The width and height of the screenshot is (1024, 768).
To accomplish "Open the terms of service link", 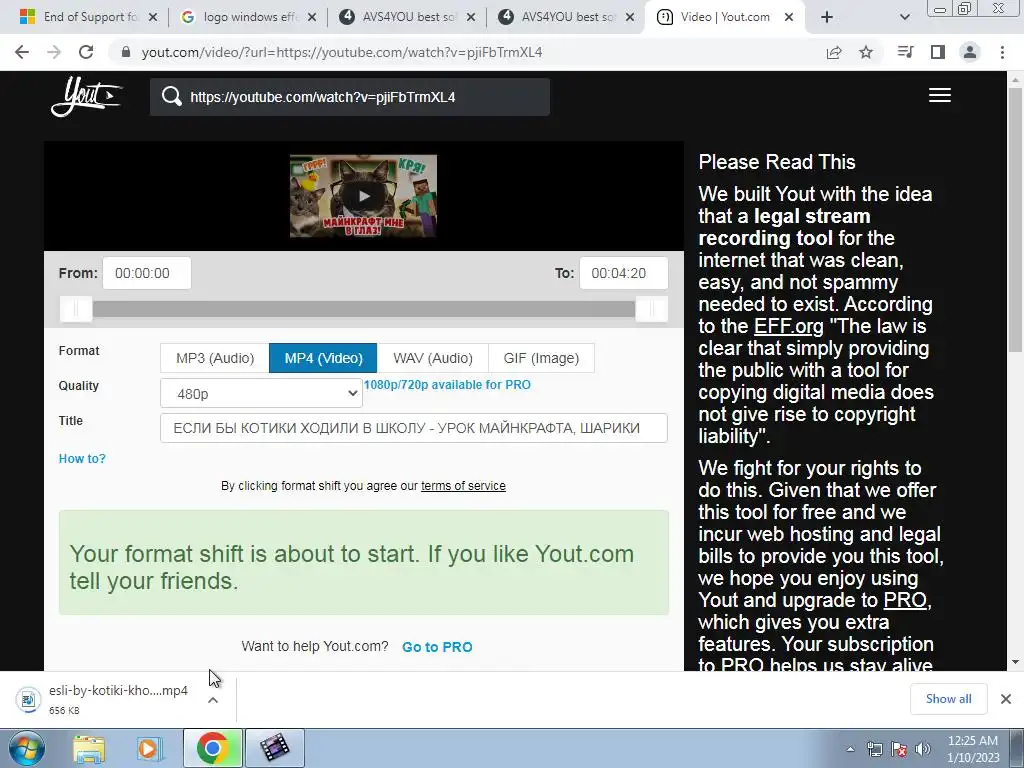I will [463, 486].
